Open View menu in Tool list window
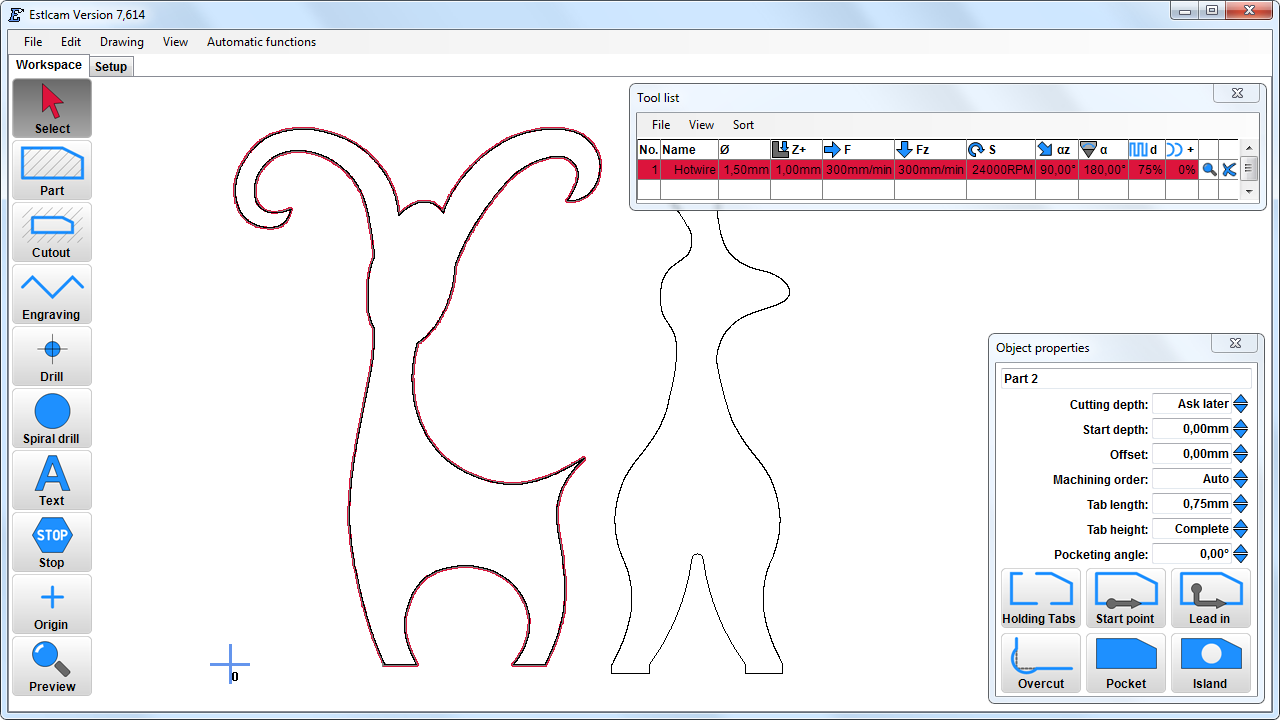Viewport: 1280px width, 720px height. click(x=701, y=125)
